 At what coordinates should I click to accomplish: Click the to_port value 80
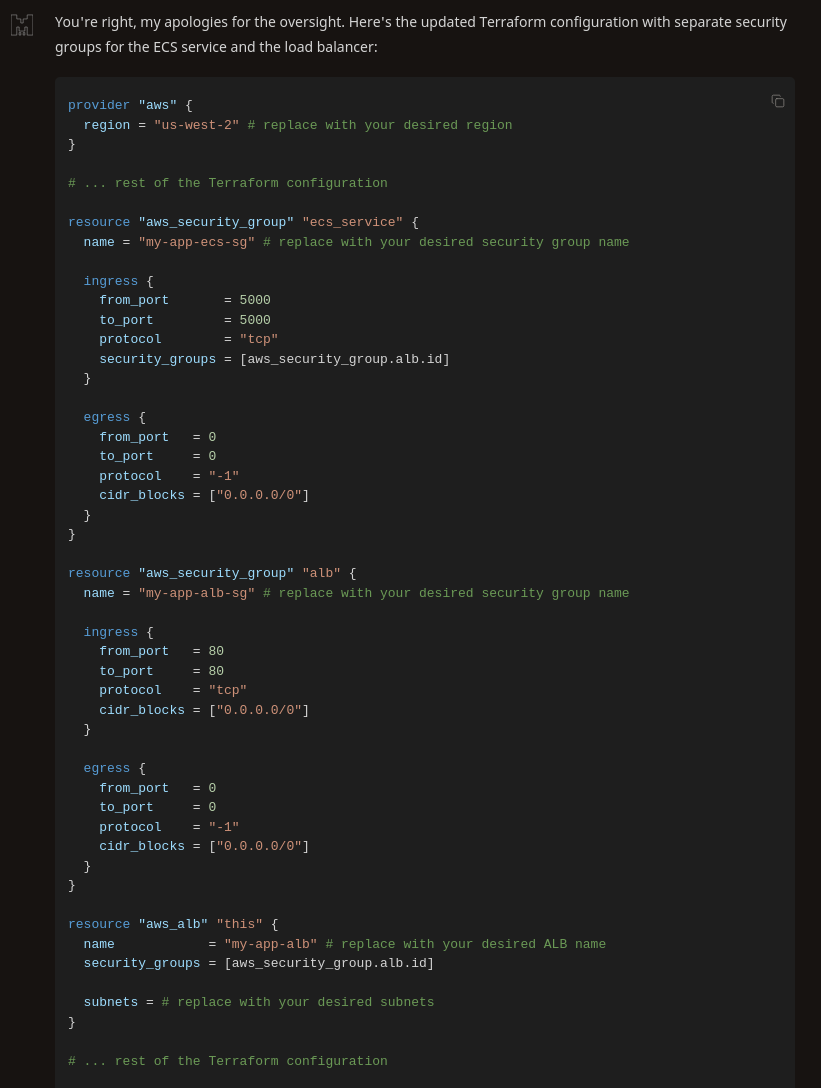[216, 671]
